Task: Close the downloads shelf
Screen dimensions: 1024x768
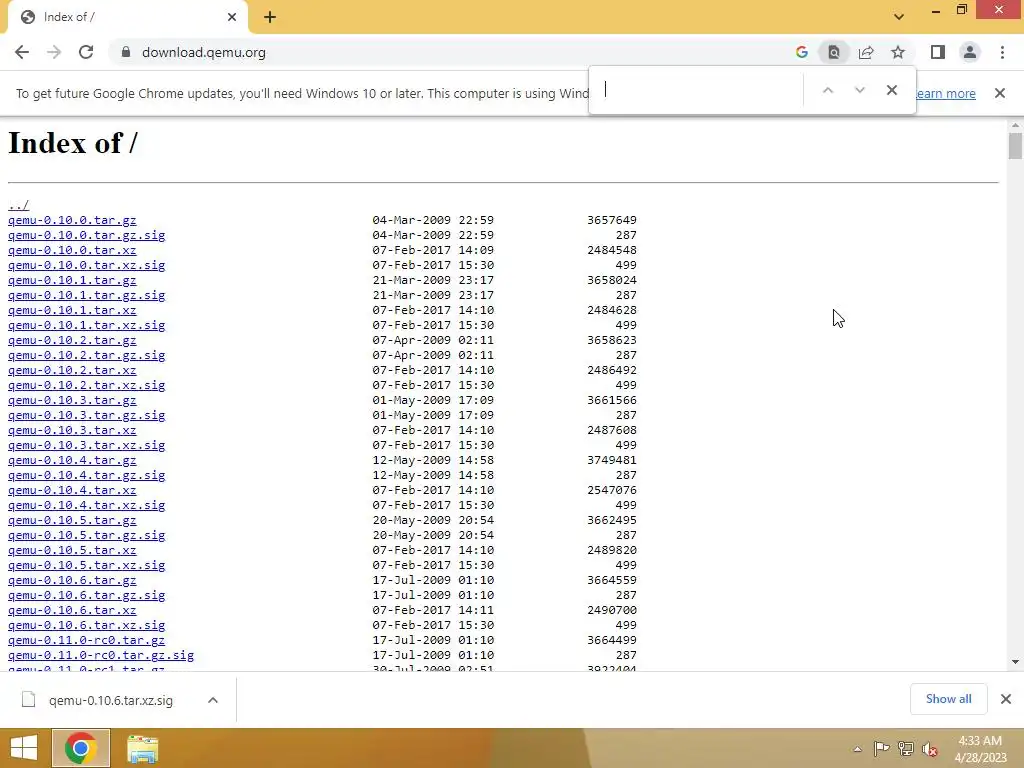Action: (x=1006, y=699)
